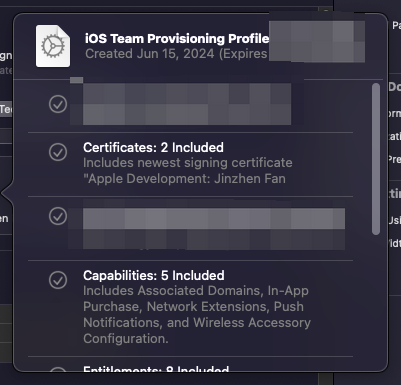Select the highlighted Te item at left edge
The height and width of the screenshot is (385, 401).
point(6,109)
